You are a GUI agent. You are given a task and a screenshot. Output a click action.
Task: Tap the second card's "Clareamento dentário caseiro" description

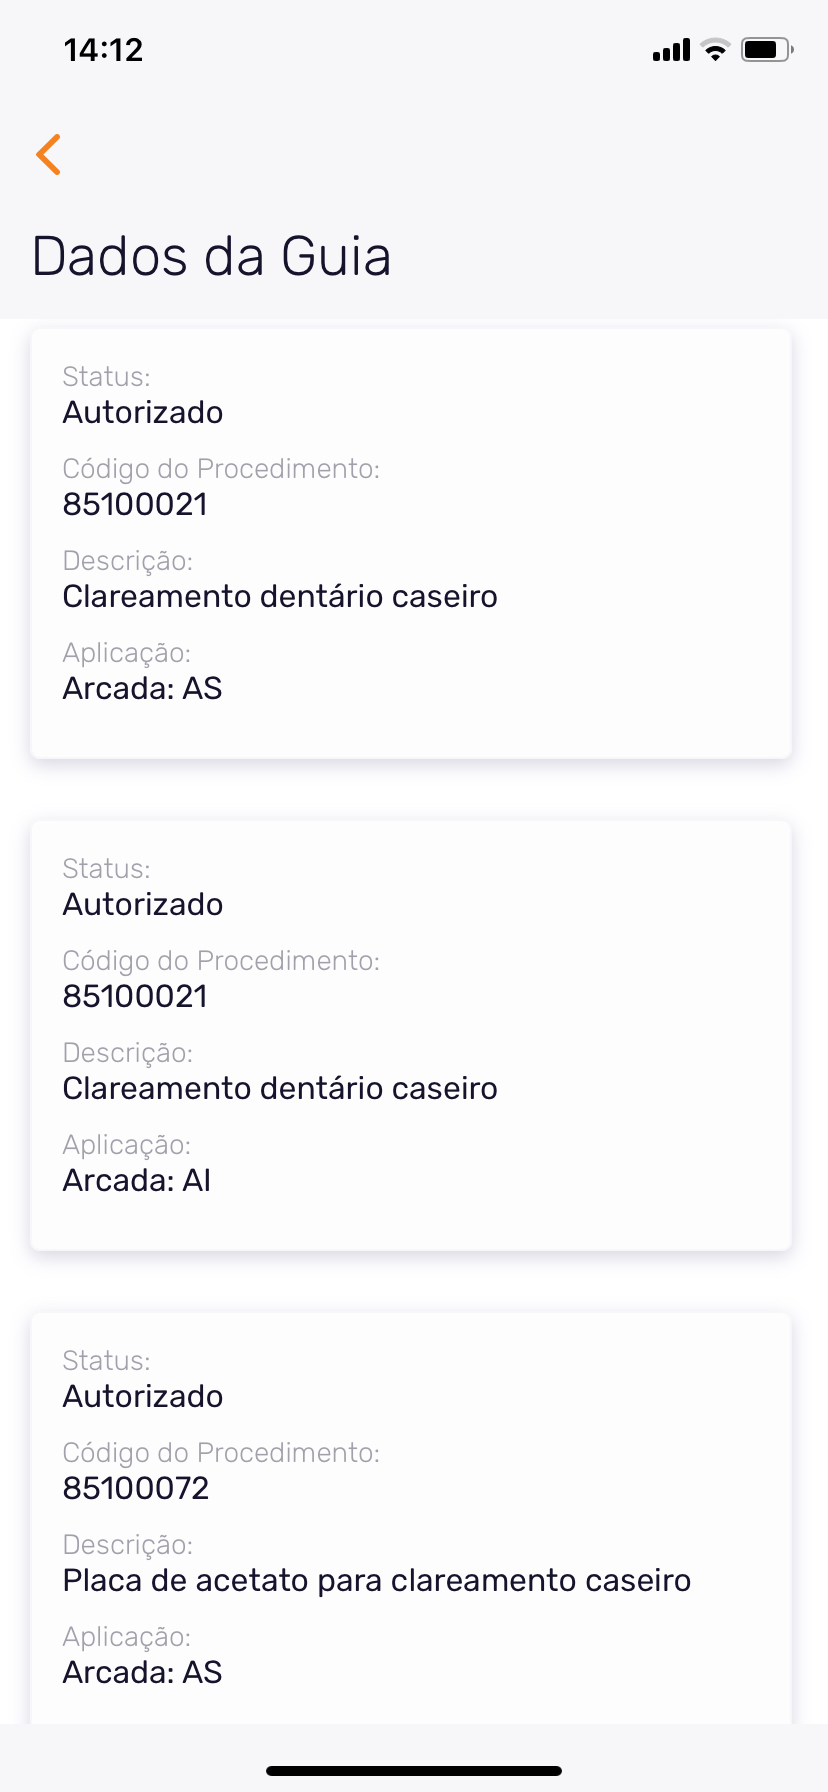tap(280, 1088)
